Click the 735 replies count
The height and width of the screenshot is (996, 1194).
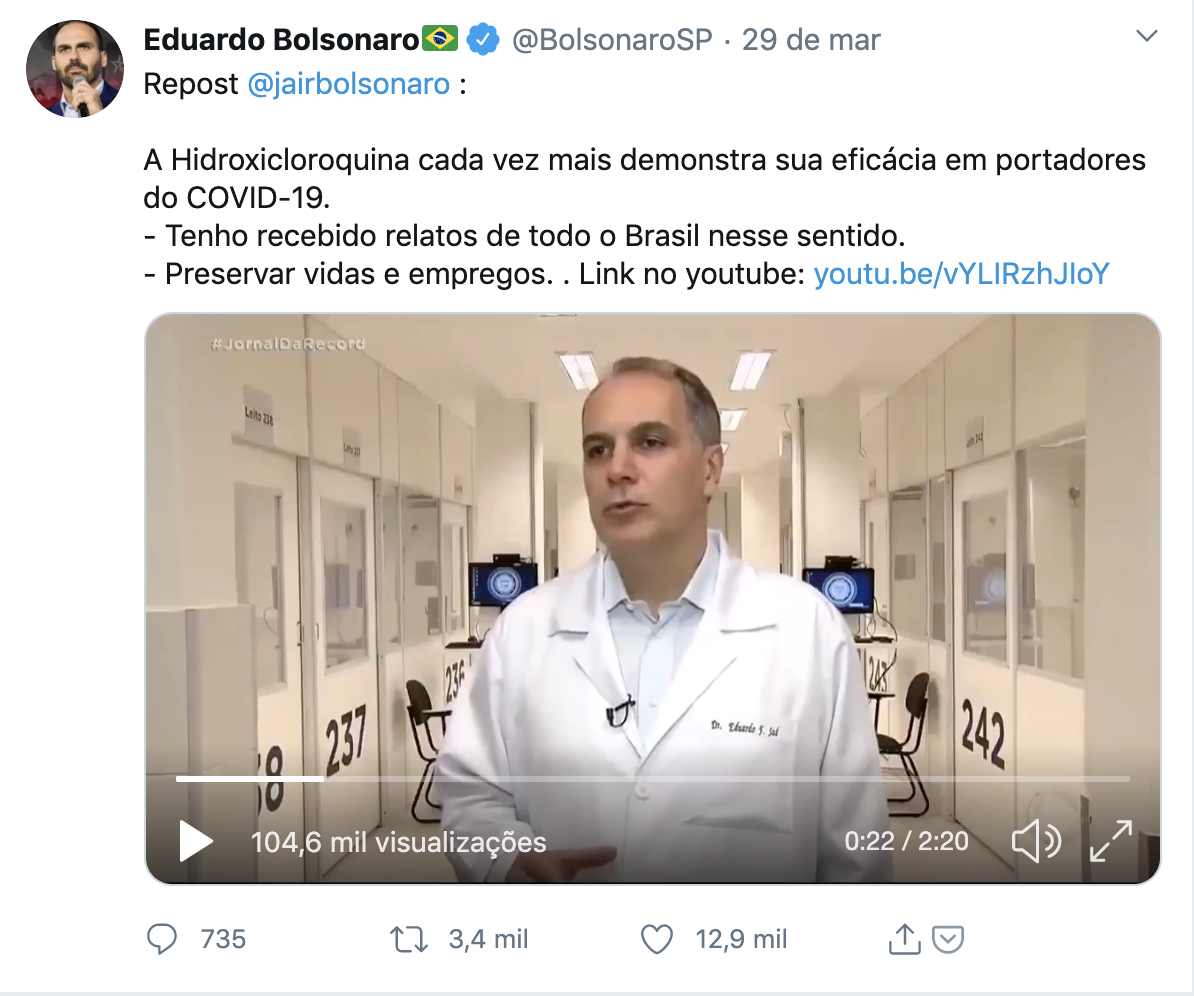(x=223, y=939)
